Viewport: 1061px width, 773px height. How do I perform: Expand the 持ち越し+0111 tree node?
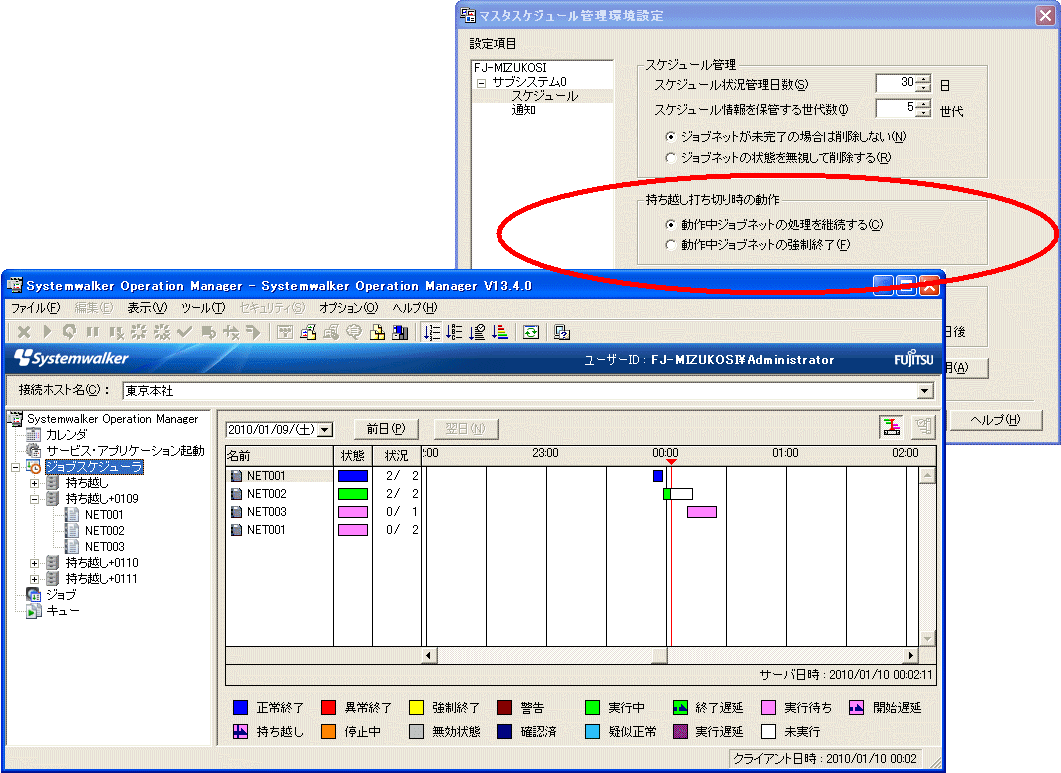coord(35,579)
